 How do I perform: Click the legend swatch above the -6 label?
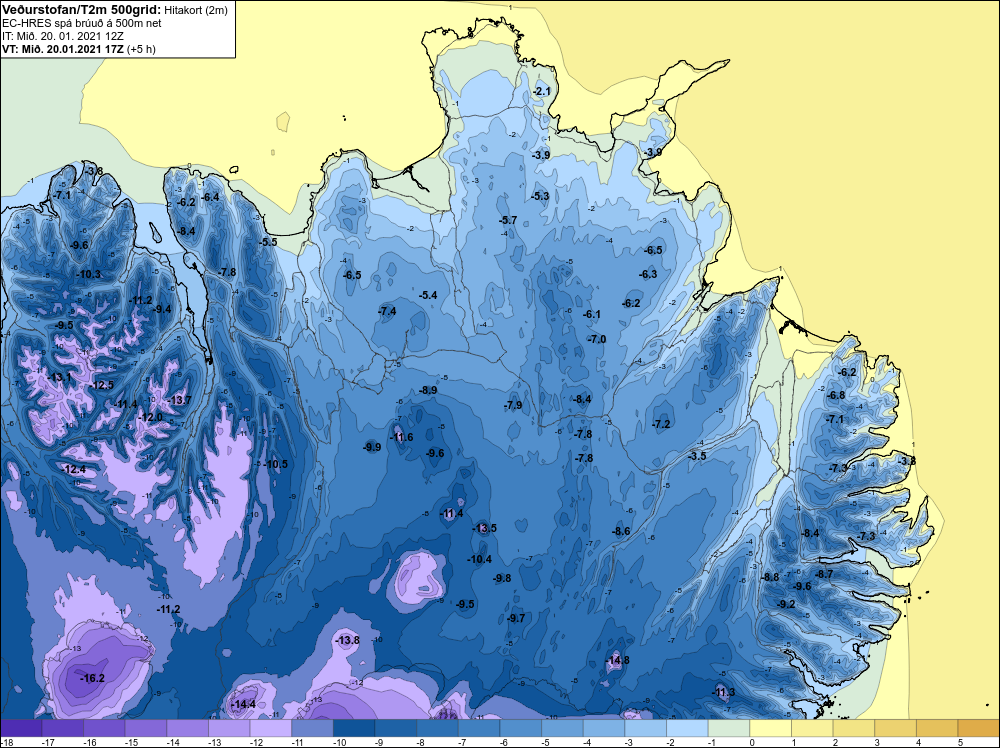520,728
